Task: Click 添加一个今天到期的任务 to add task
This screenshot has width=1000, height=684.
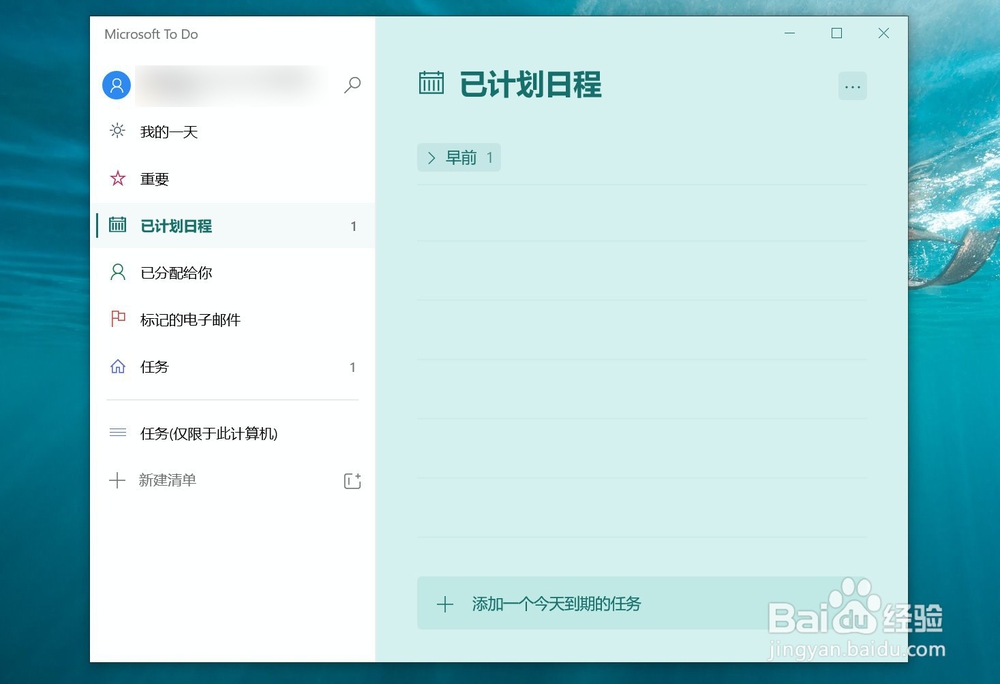Action: click(556, 604)
